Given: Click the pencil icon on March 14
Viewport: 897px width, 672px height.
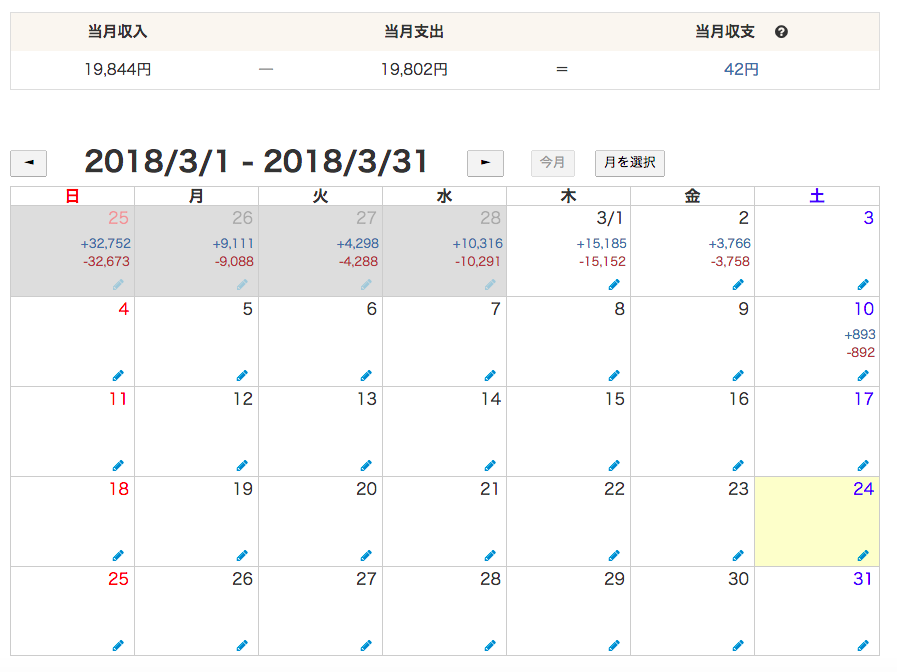Looking at the screenshot, I should click(x=490, y=465).
